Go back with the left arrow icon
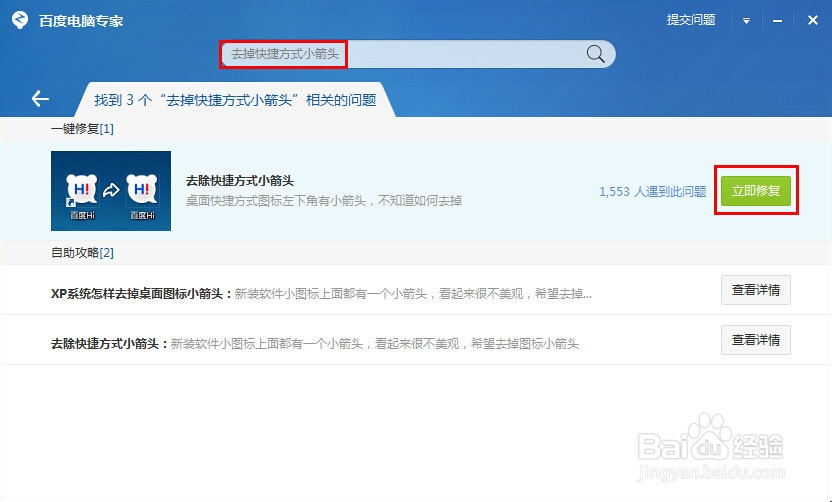This screenshot has width=832, height=502. pyautogui.click(x=40, y=98)
